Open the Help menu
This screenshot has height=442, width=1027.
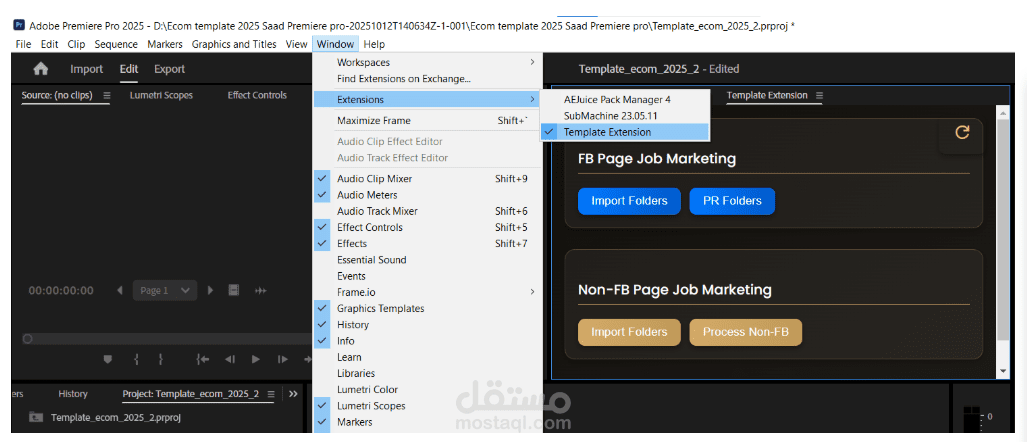point(375,45)
